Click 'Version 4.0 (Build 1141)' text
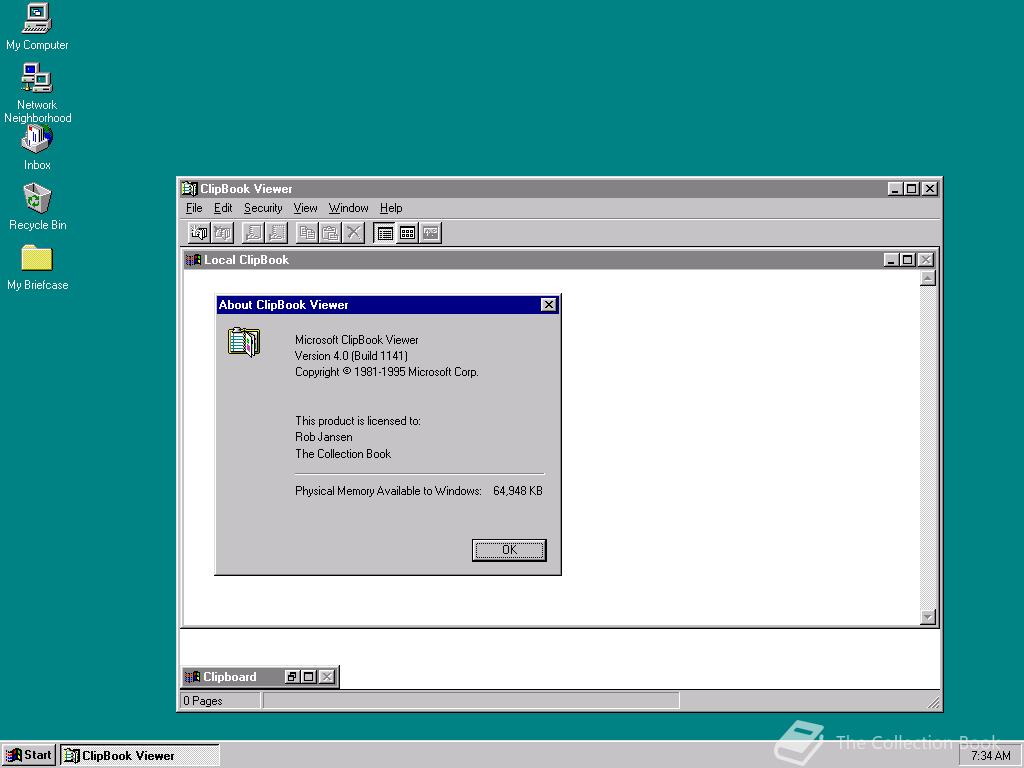The image size is (1024, 768). tap(351, 356)
